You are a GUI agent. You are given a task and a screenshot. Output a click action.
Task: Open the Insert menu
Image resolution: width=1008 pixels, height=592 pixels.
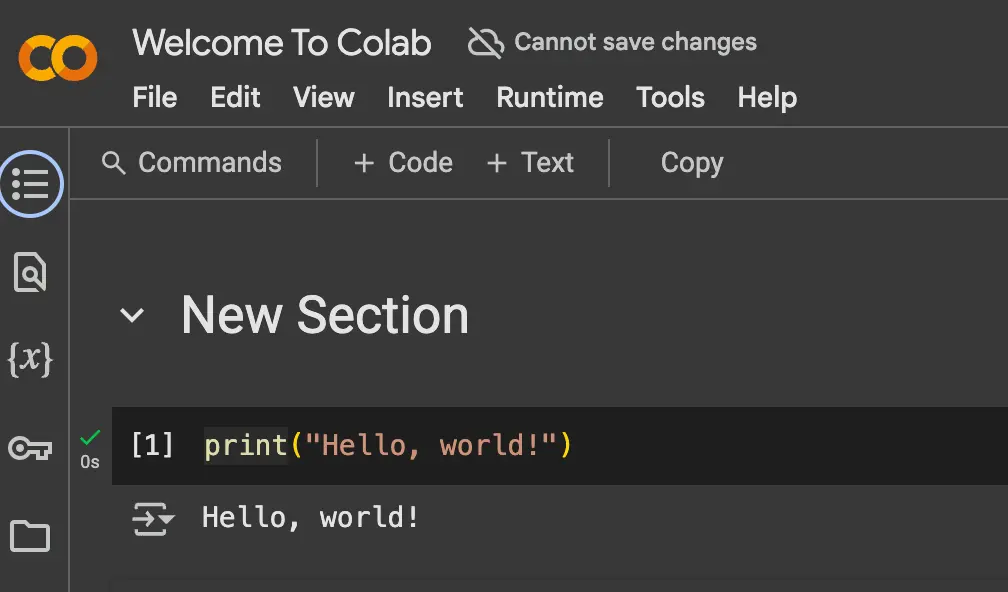pyautogui.click(x=425, y=98)
